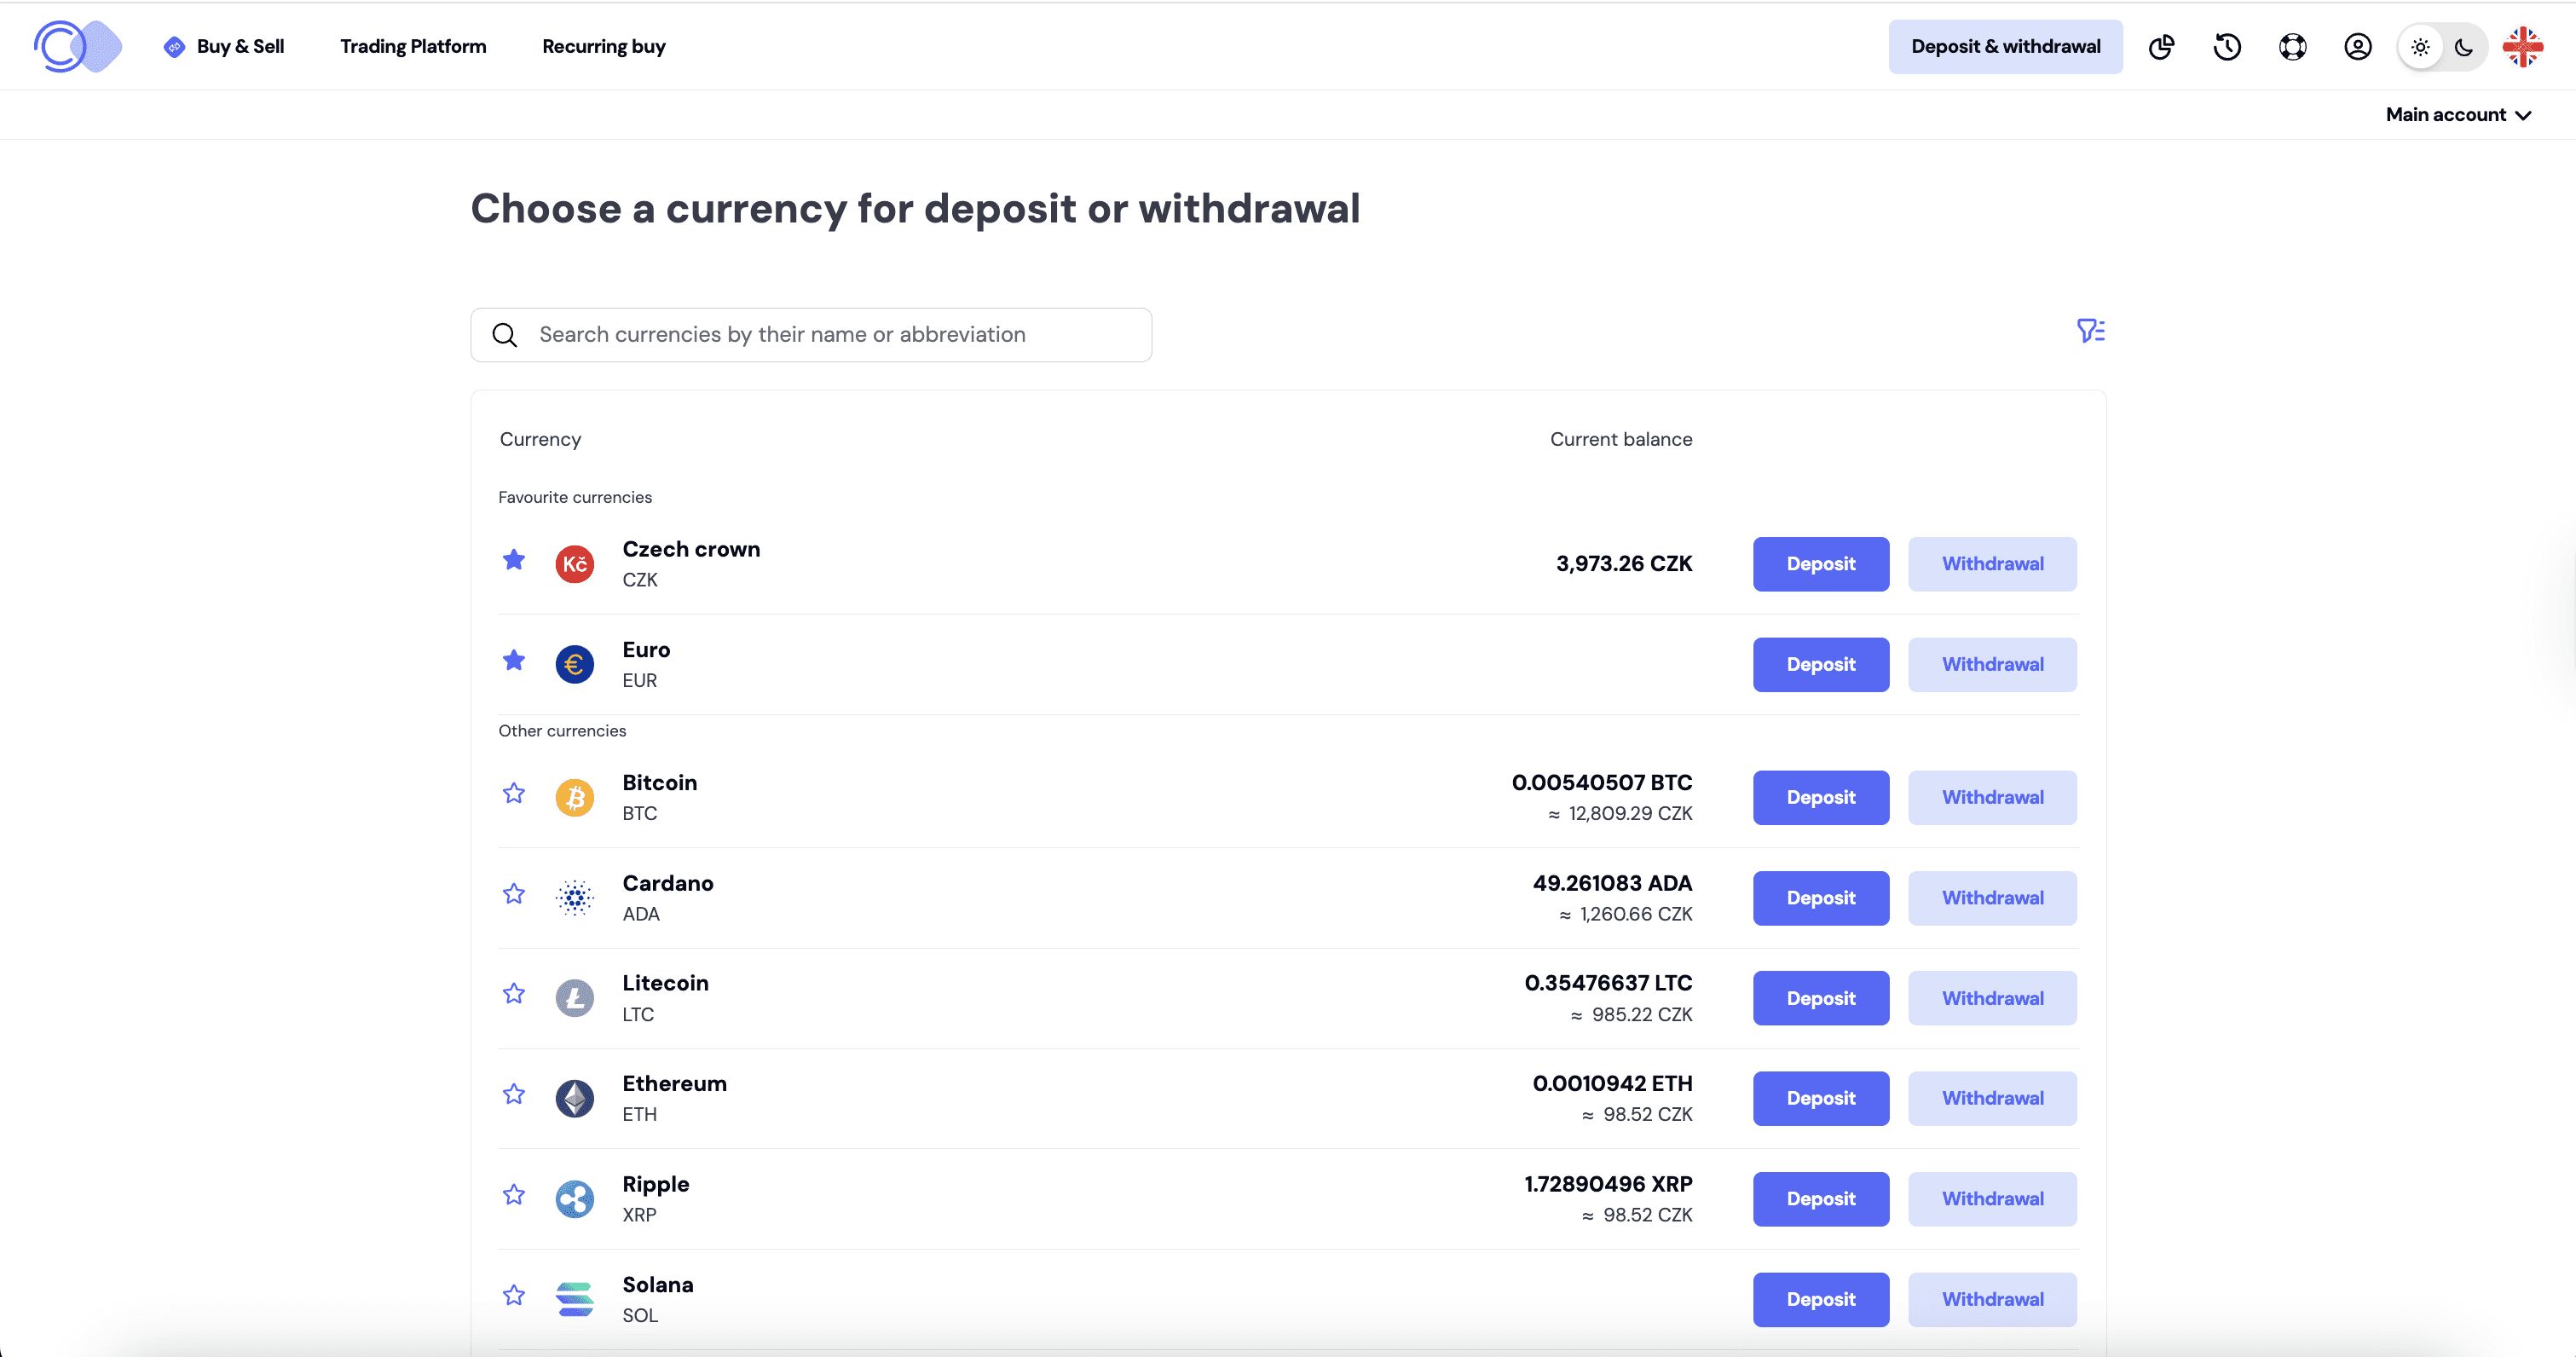
Task: Deposit Cardano
Action: 1821,898
